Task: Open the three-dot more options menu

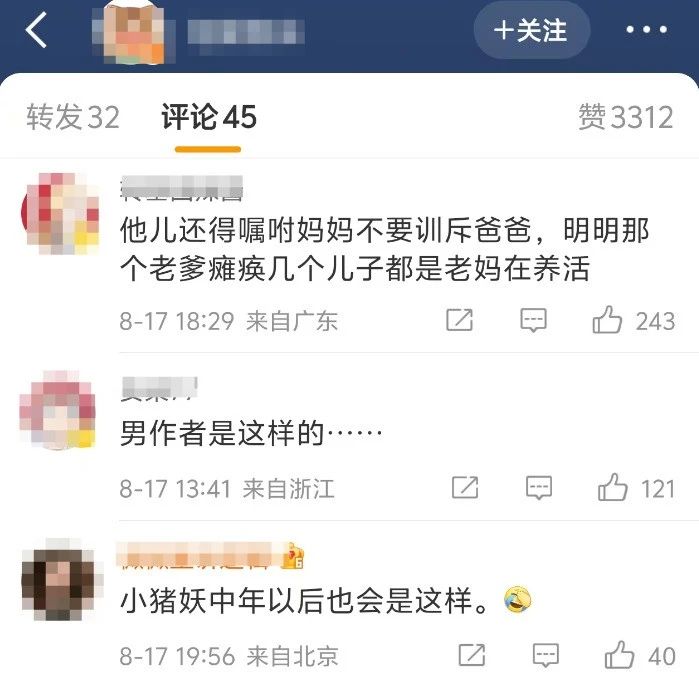Action: pyautogui.click(x=646, y=30)
